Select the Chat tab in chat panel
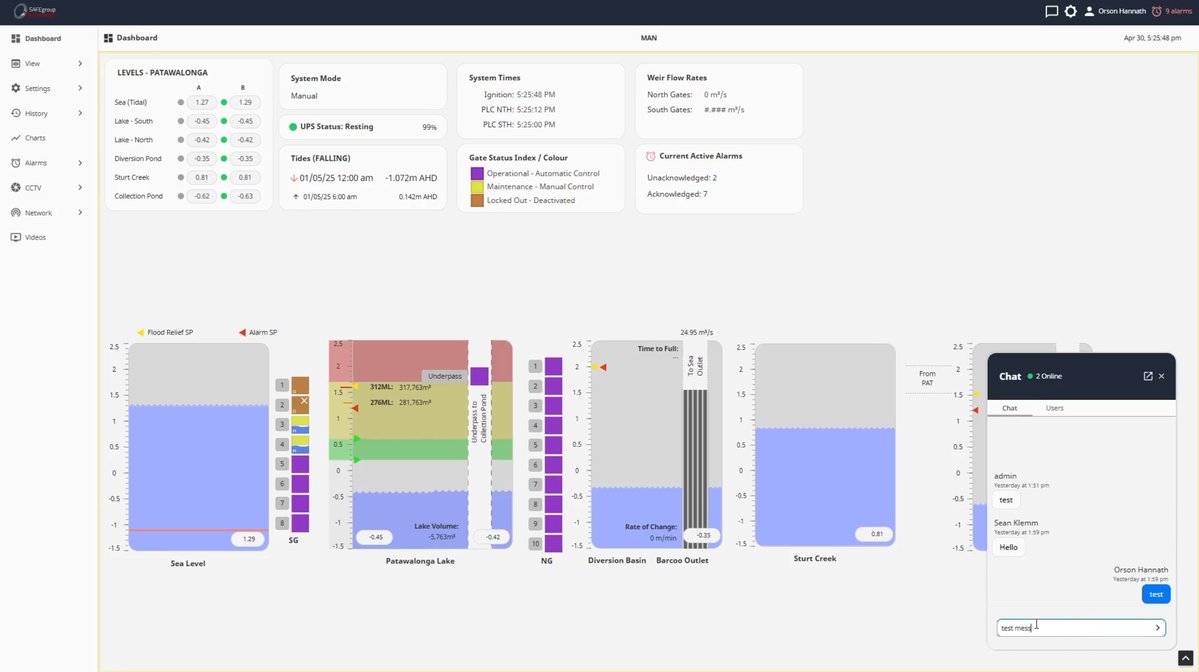The height and width of the screenshot is (672, 1199). pyautogui.click(x=1009, y=408)
